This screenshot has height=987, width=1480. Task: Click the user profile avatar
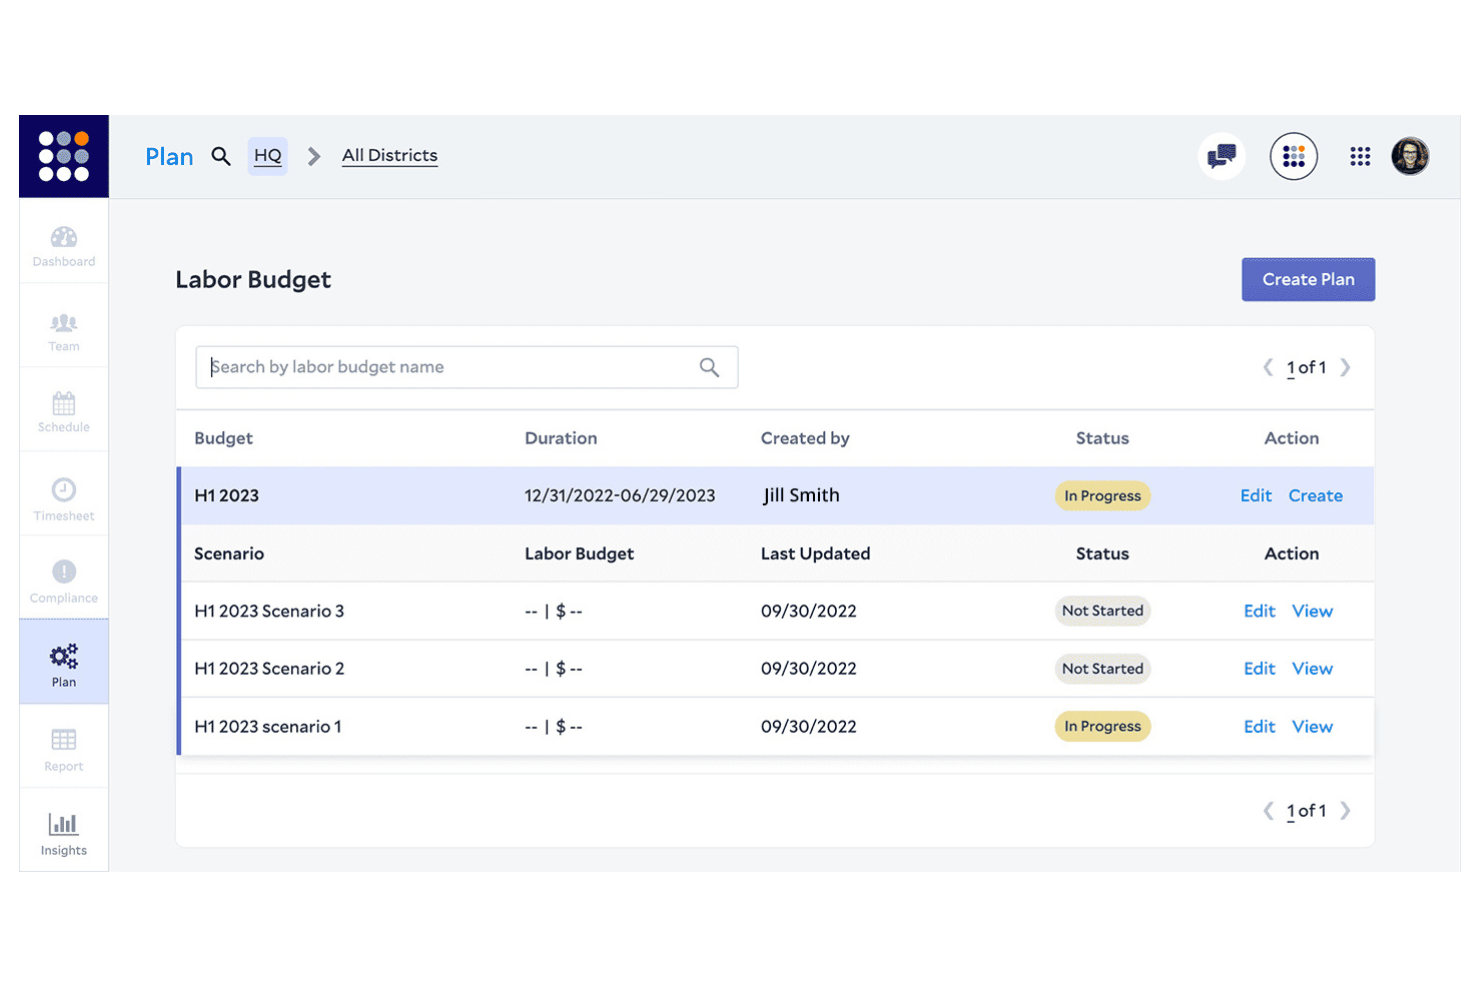1409,156
